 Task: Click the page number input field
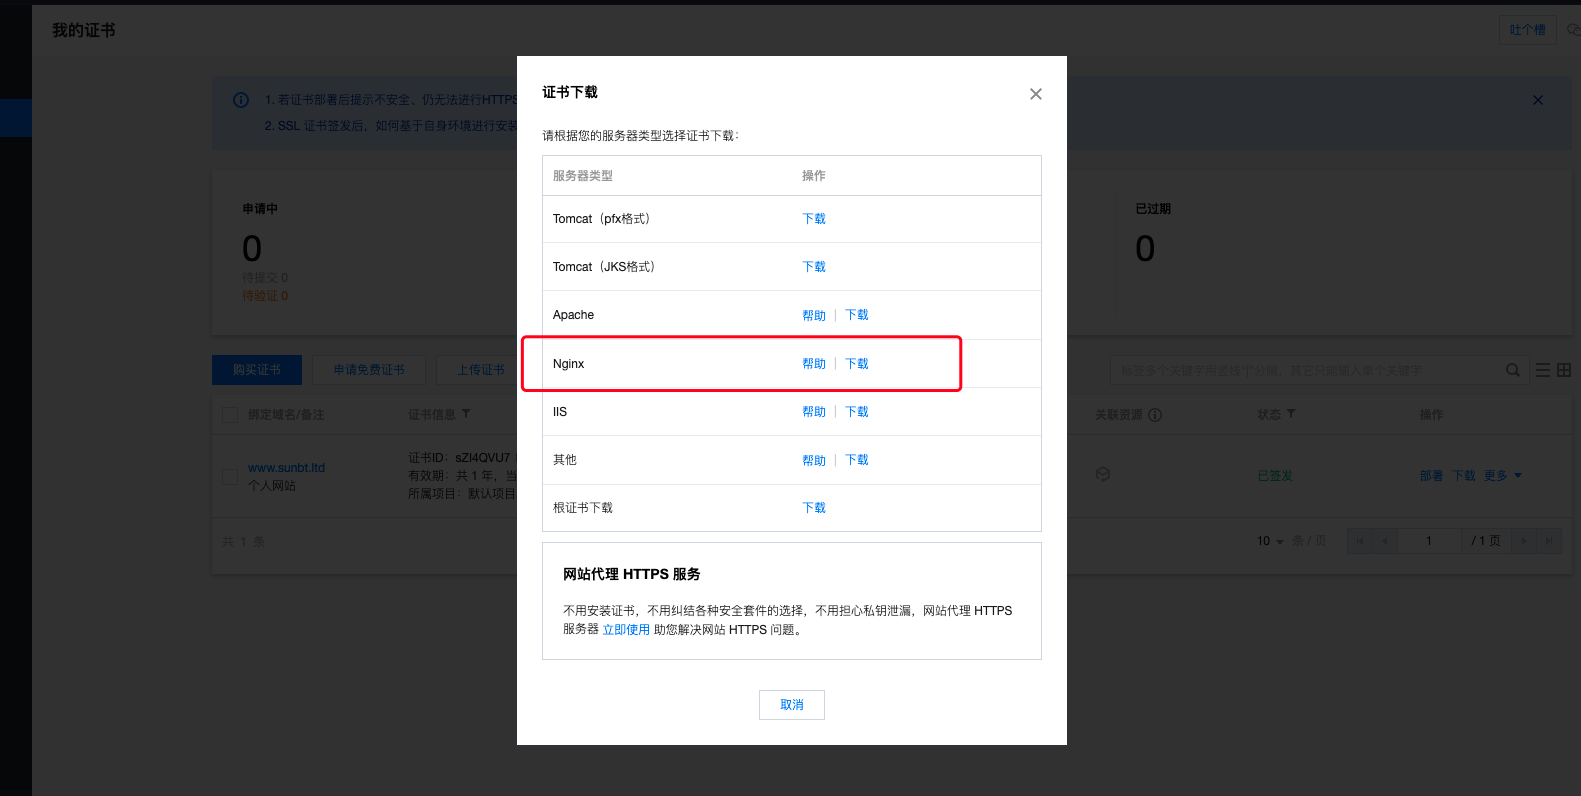1429,541
